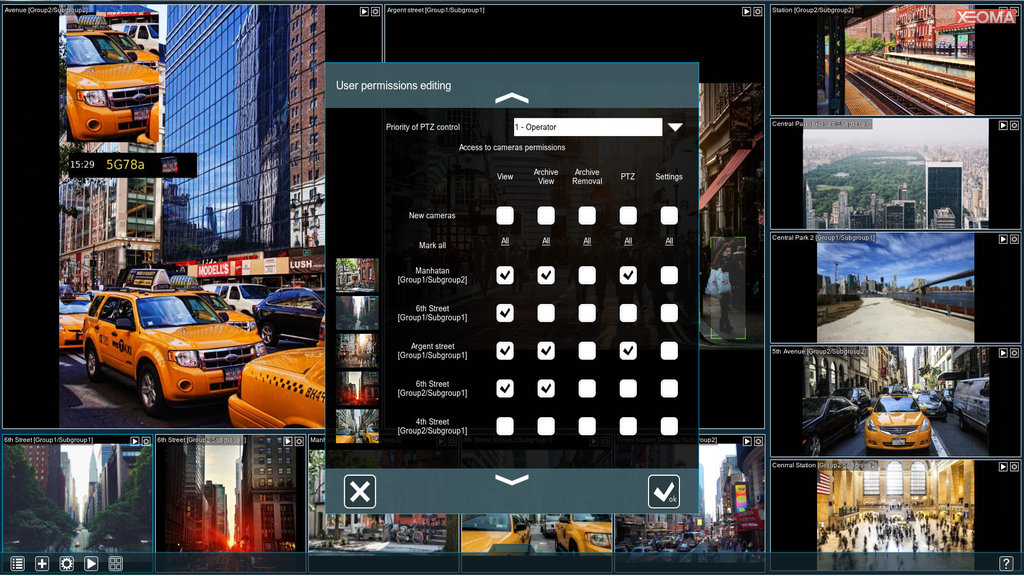Play archive of 6th Street Group2 camera
Viewport: 1024px width, 576px height.
point(288,441)
